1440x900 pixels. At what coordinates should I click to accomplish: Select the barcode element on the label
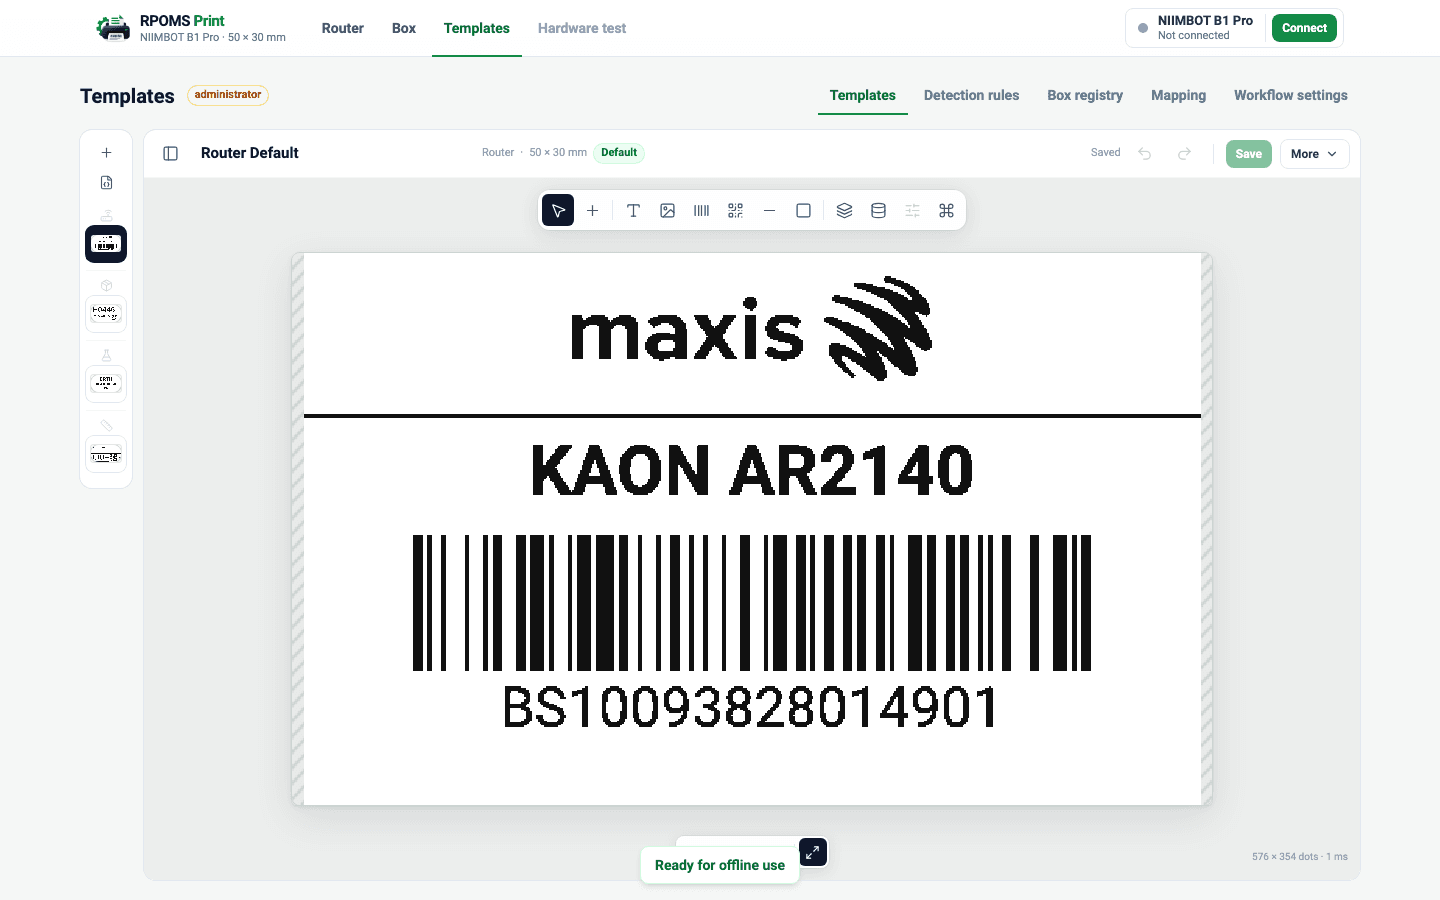(752, 602)
